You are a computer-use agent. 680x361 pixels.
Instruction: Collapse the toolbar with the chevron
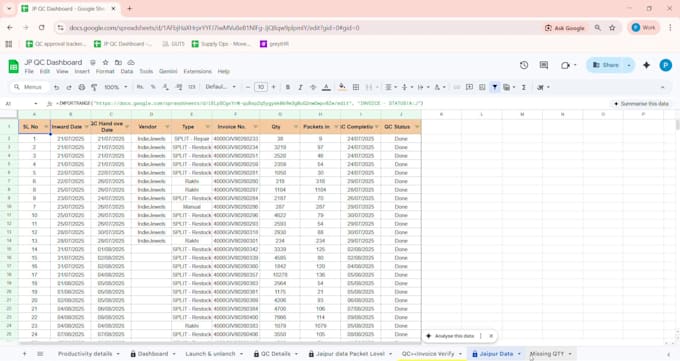[662, 87]
